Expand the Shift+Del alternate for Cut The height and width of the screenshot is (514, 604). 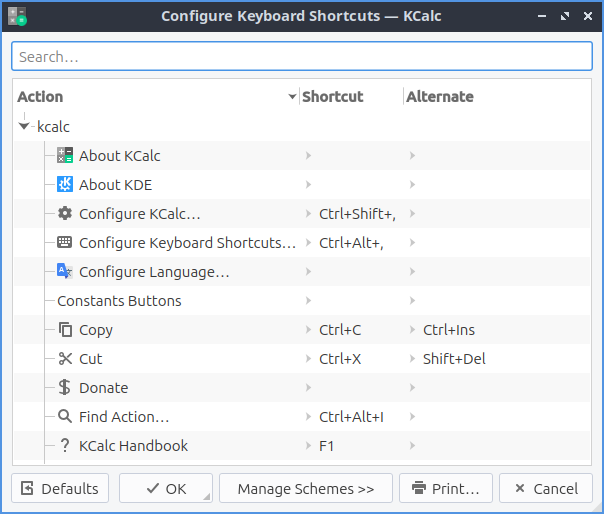pyautogui.click(x=412, y=359)
